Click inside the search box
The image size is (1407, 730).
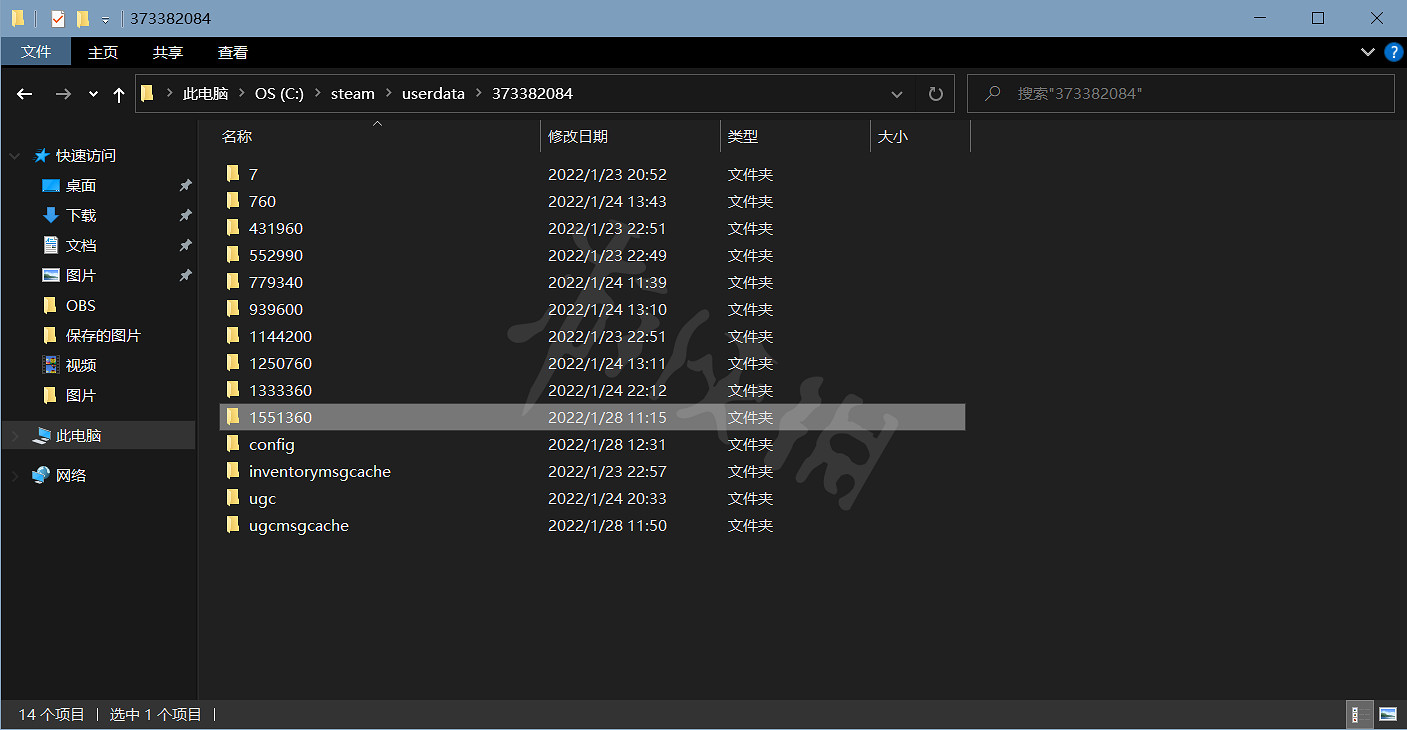click(x=1150, y=93)
